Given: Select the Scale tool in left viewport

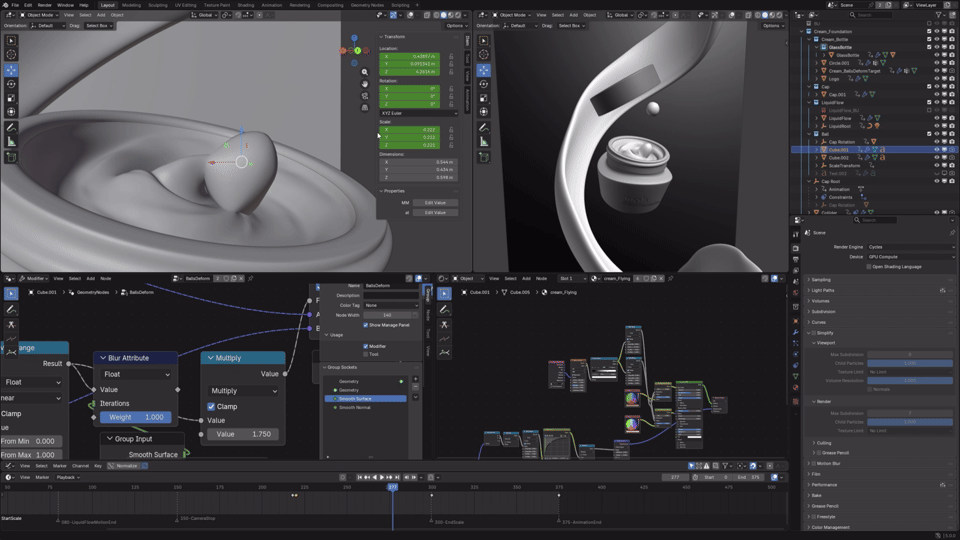Looking at the screenshot, I should 11,98.
